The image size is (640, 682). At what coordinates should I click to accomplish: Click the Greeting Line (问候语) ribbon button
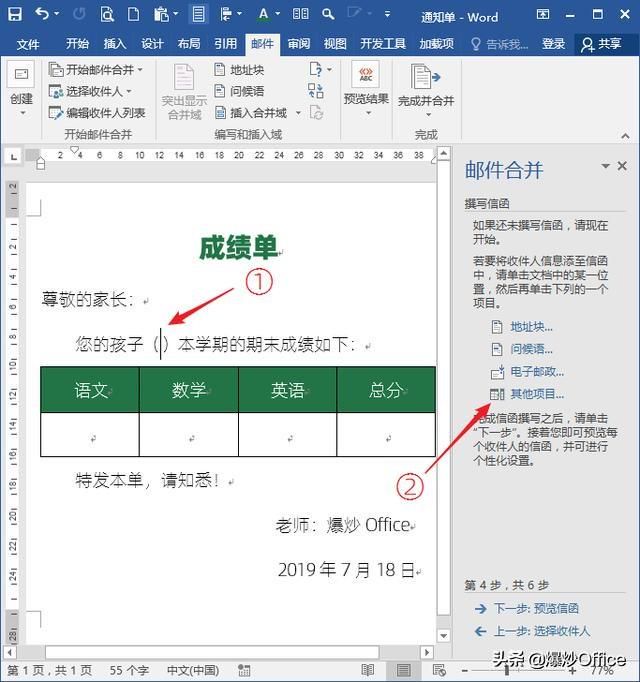pos(239,91)
